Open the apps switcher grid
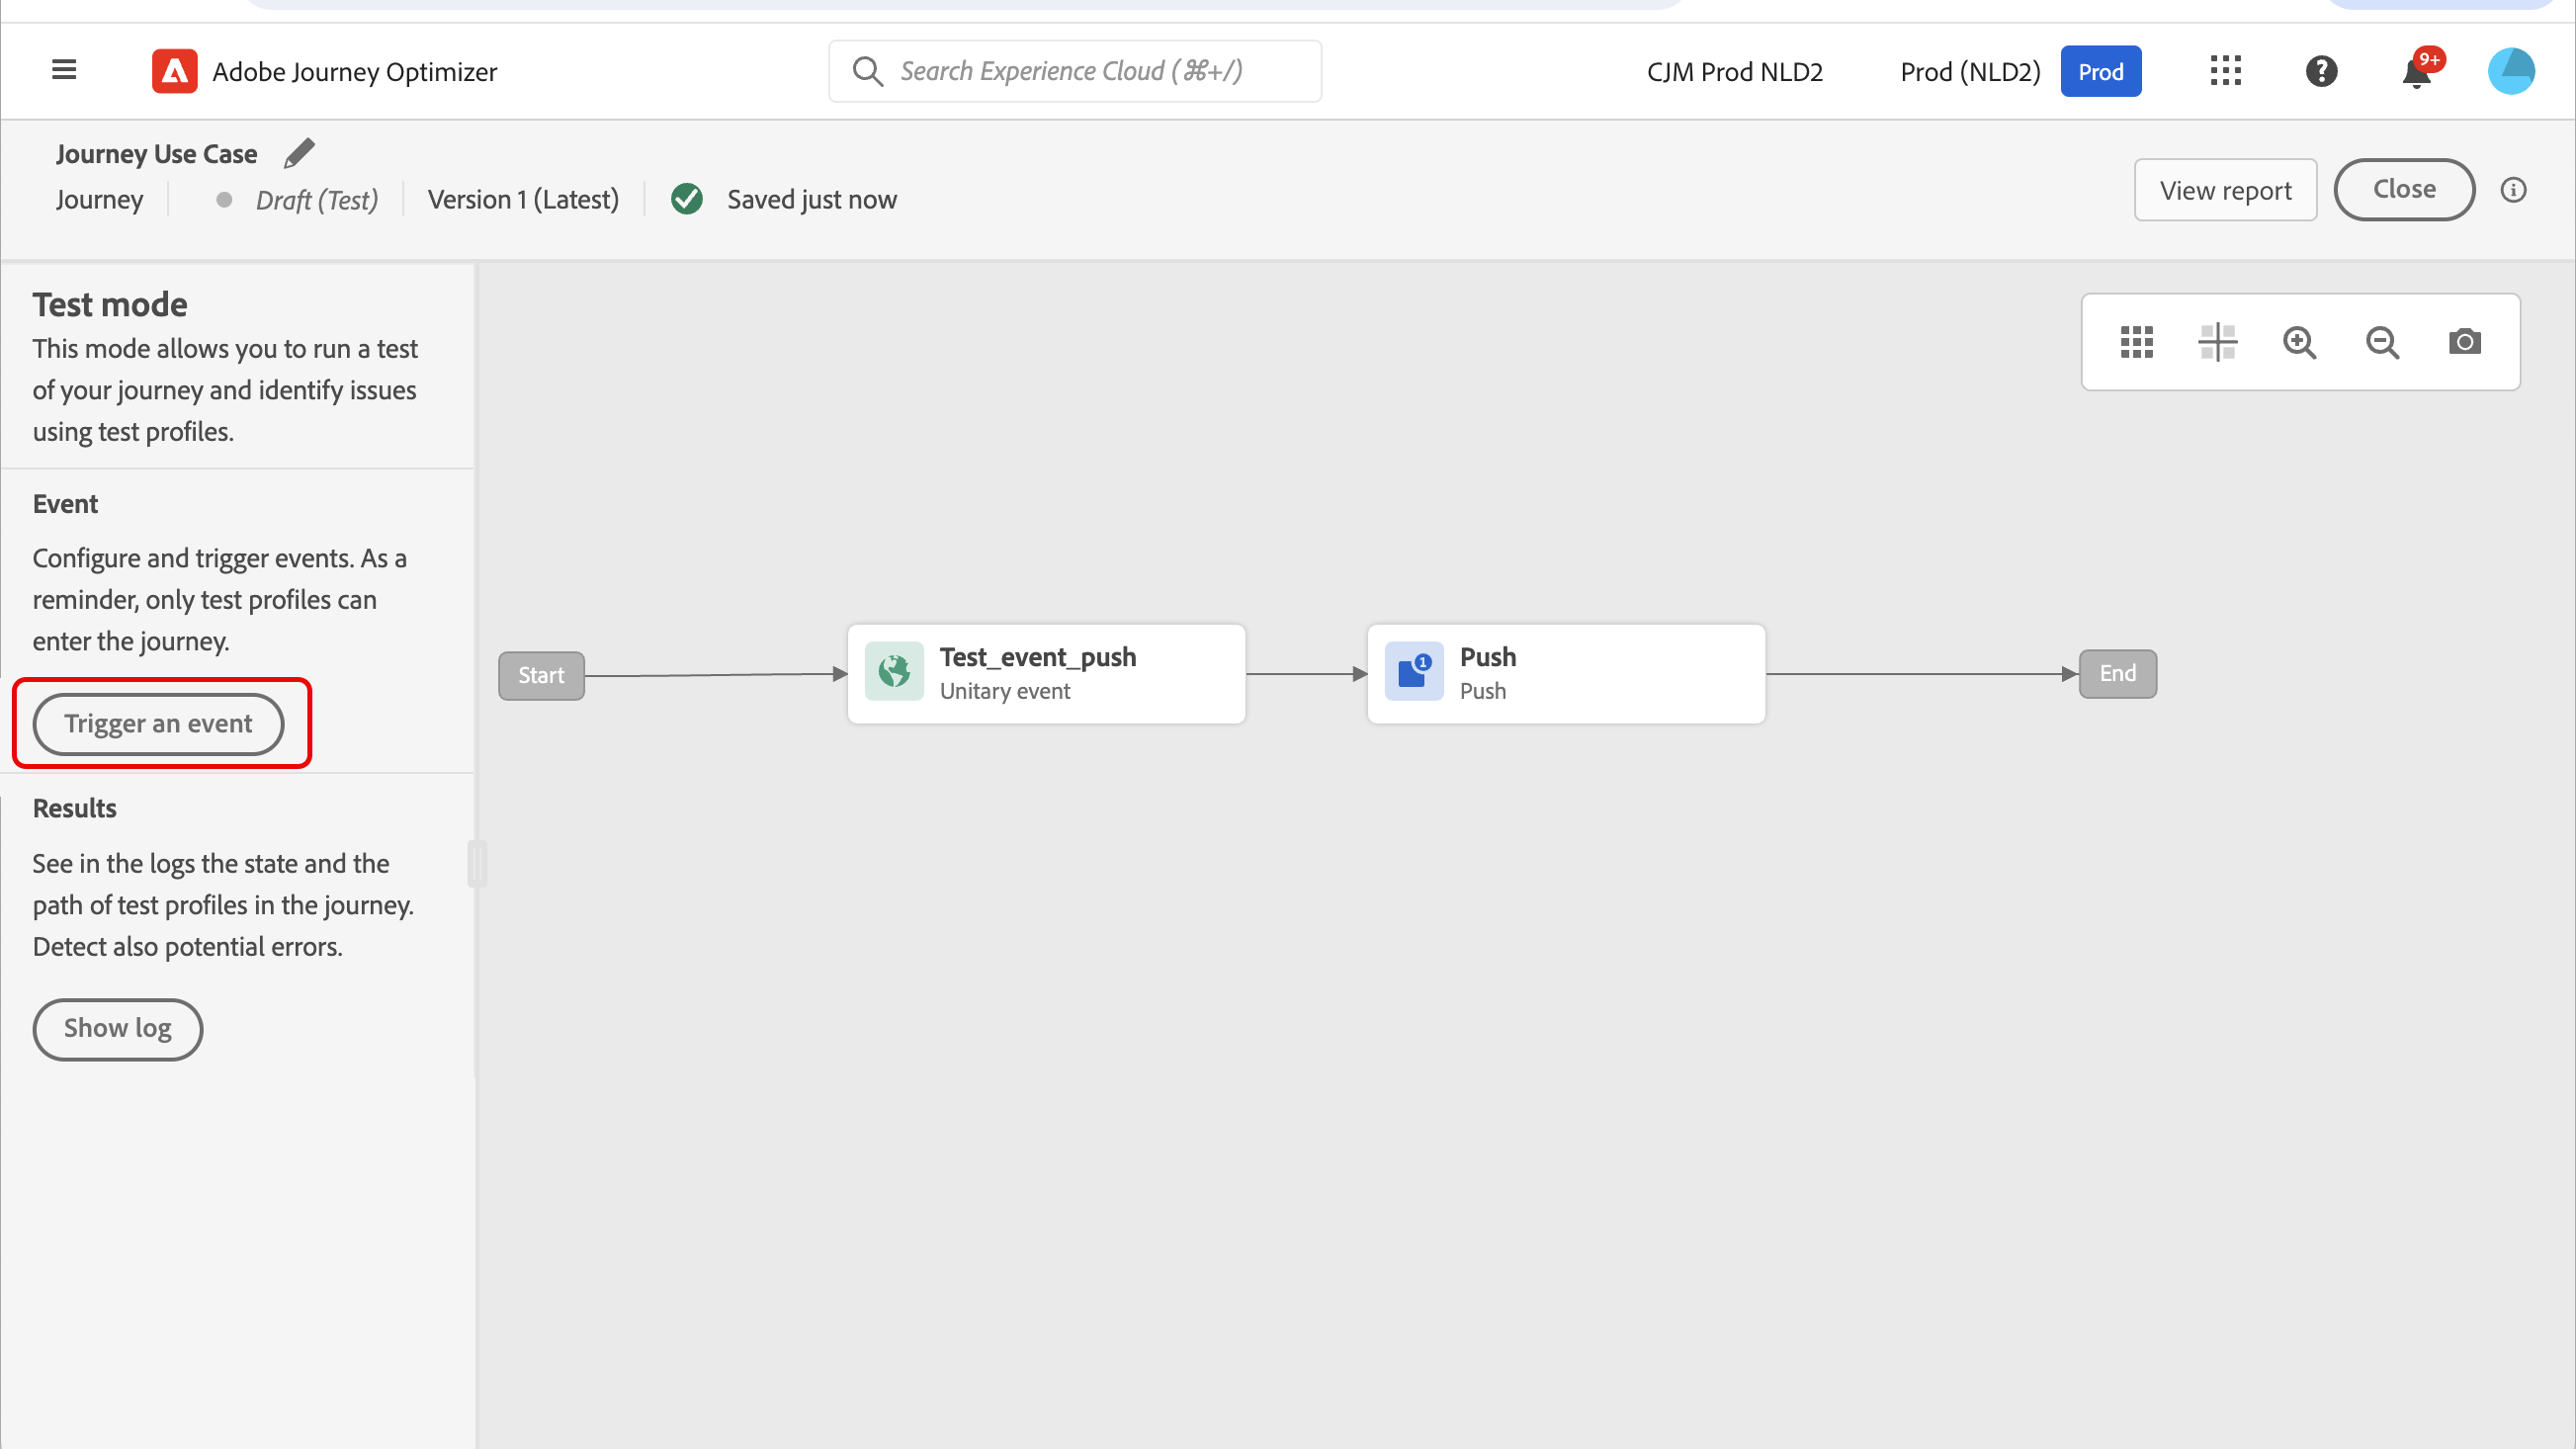The image size is (2576, 1449). coord(2225,71)
